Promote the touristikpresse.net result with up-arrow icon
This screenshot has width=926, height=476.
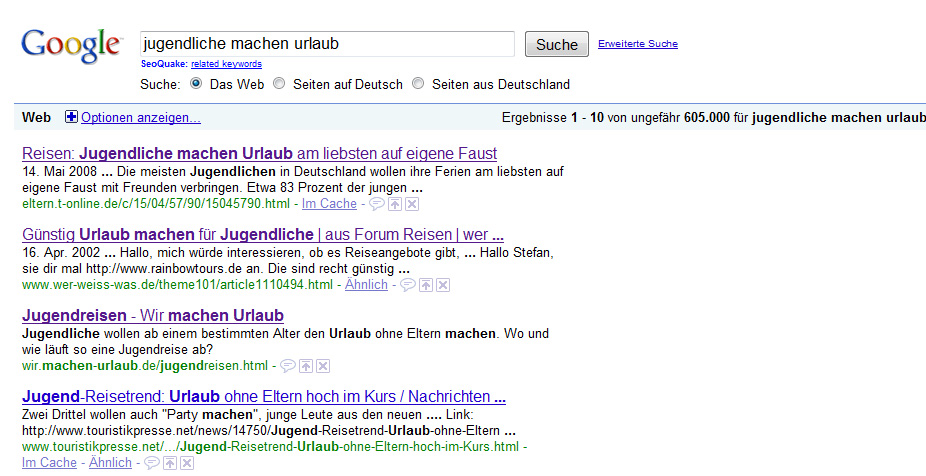pos(170,462)
